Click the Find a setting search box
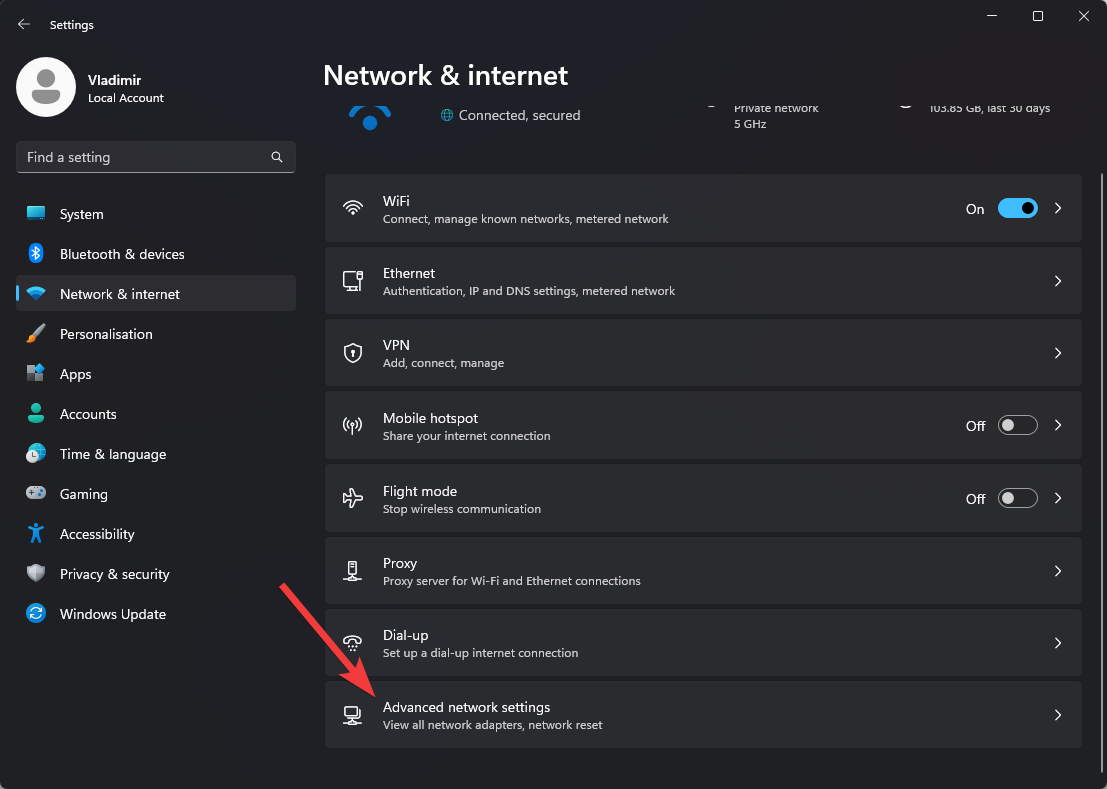This screenshot has width=1107, height=789. (145, 157)
